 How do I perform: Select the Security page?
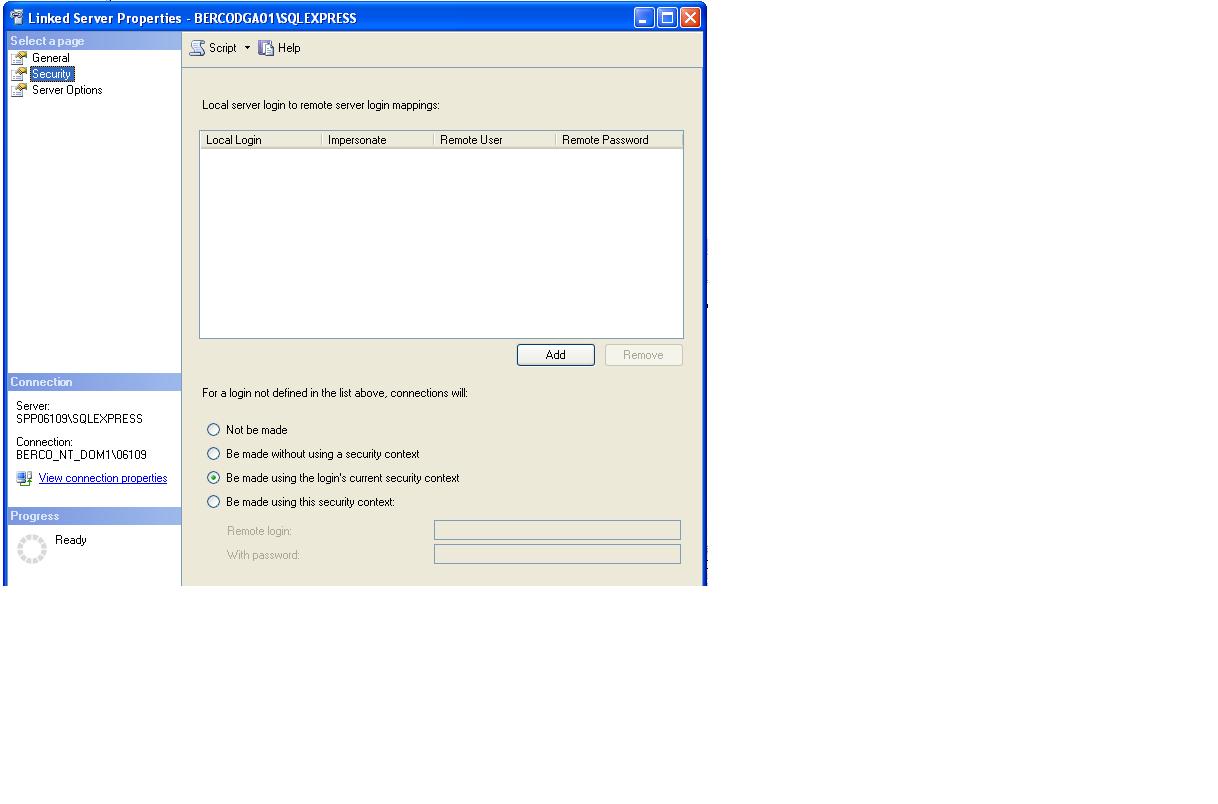tap(51, 74)
